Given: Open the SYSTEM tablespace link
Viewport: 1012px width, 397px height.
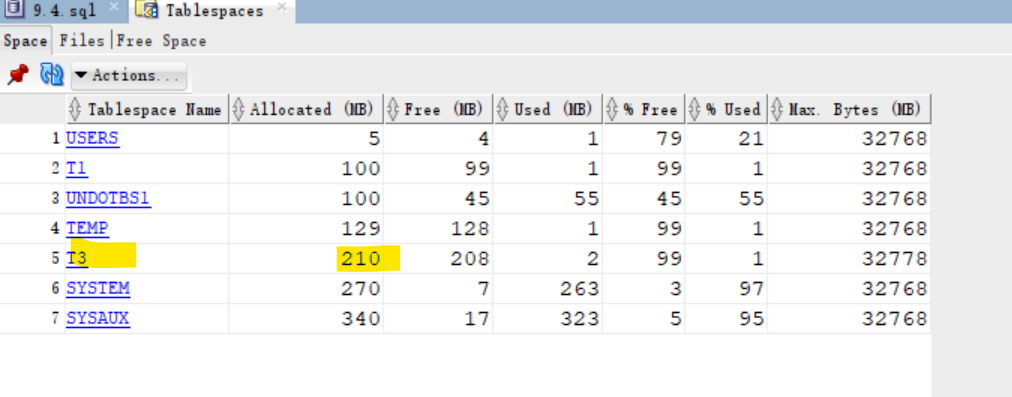Looking at the screenshot, I should click(97, 288).
